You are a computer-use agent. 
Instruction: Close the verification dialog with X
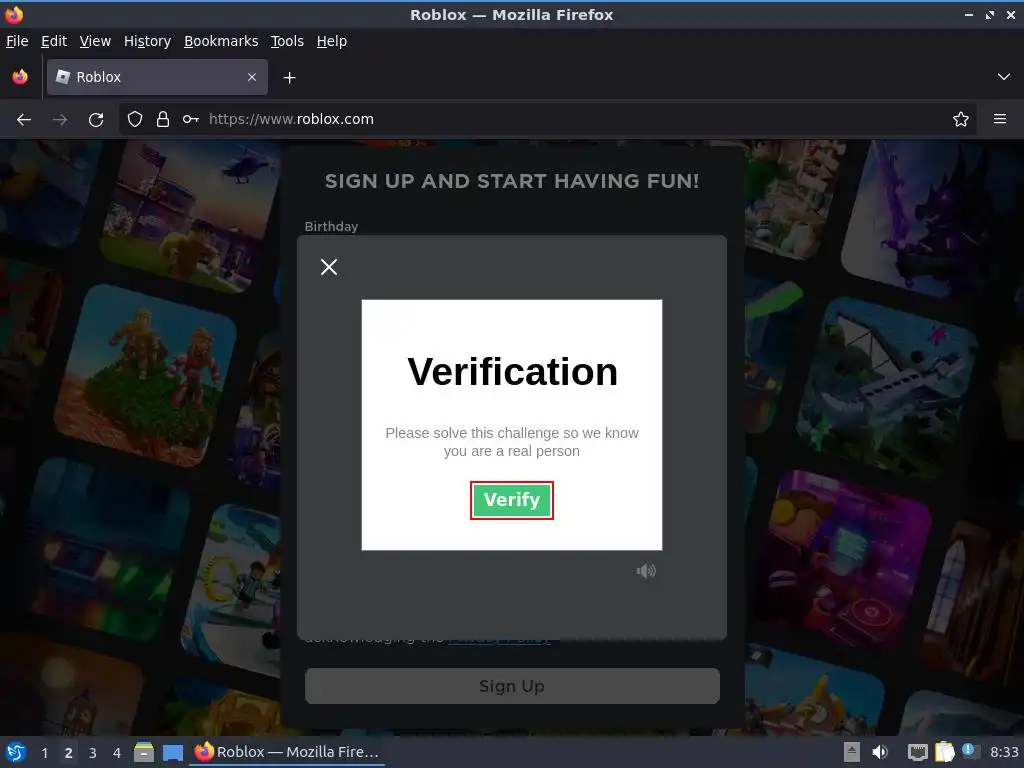[x=329, y=266]
